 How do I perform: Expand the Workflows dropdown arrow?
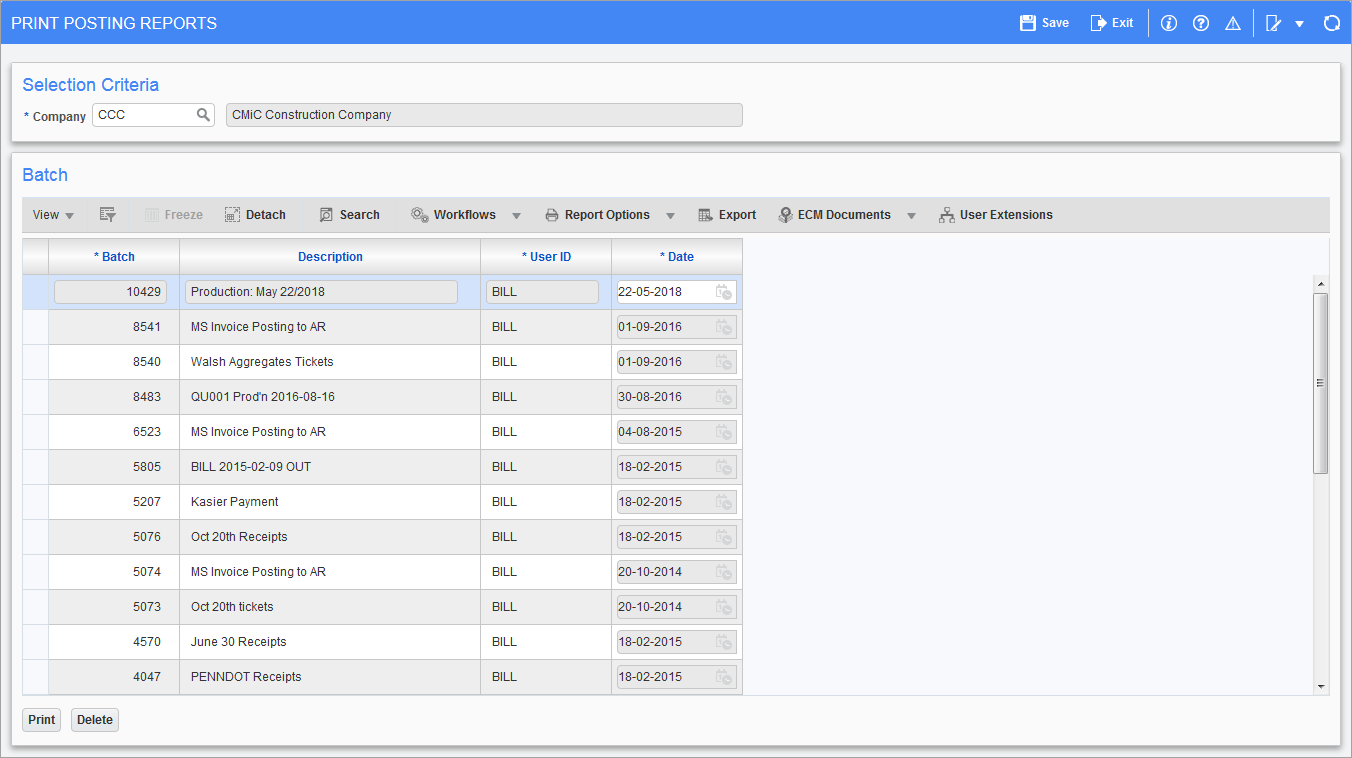517,216
